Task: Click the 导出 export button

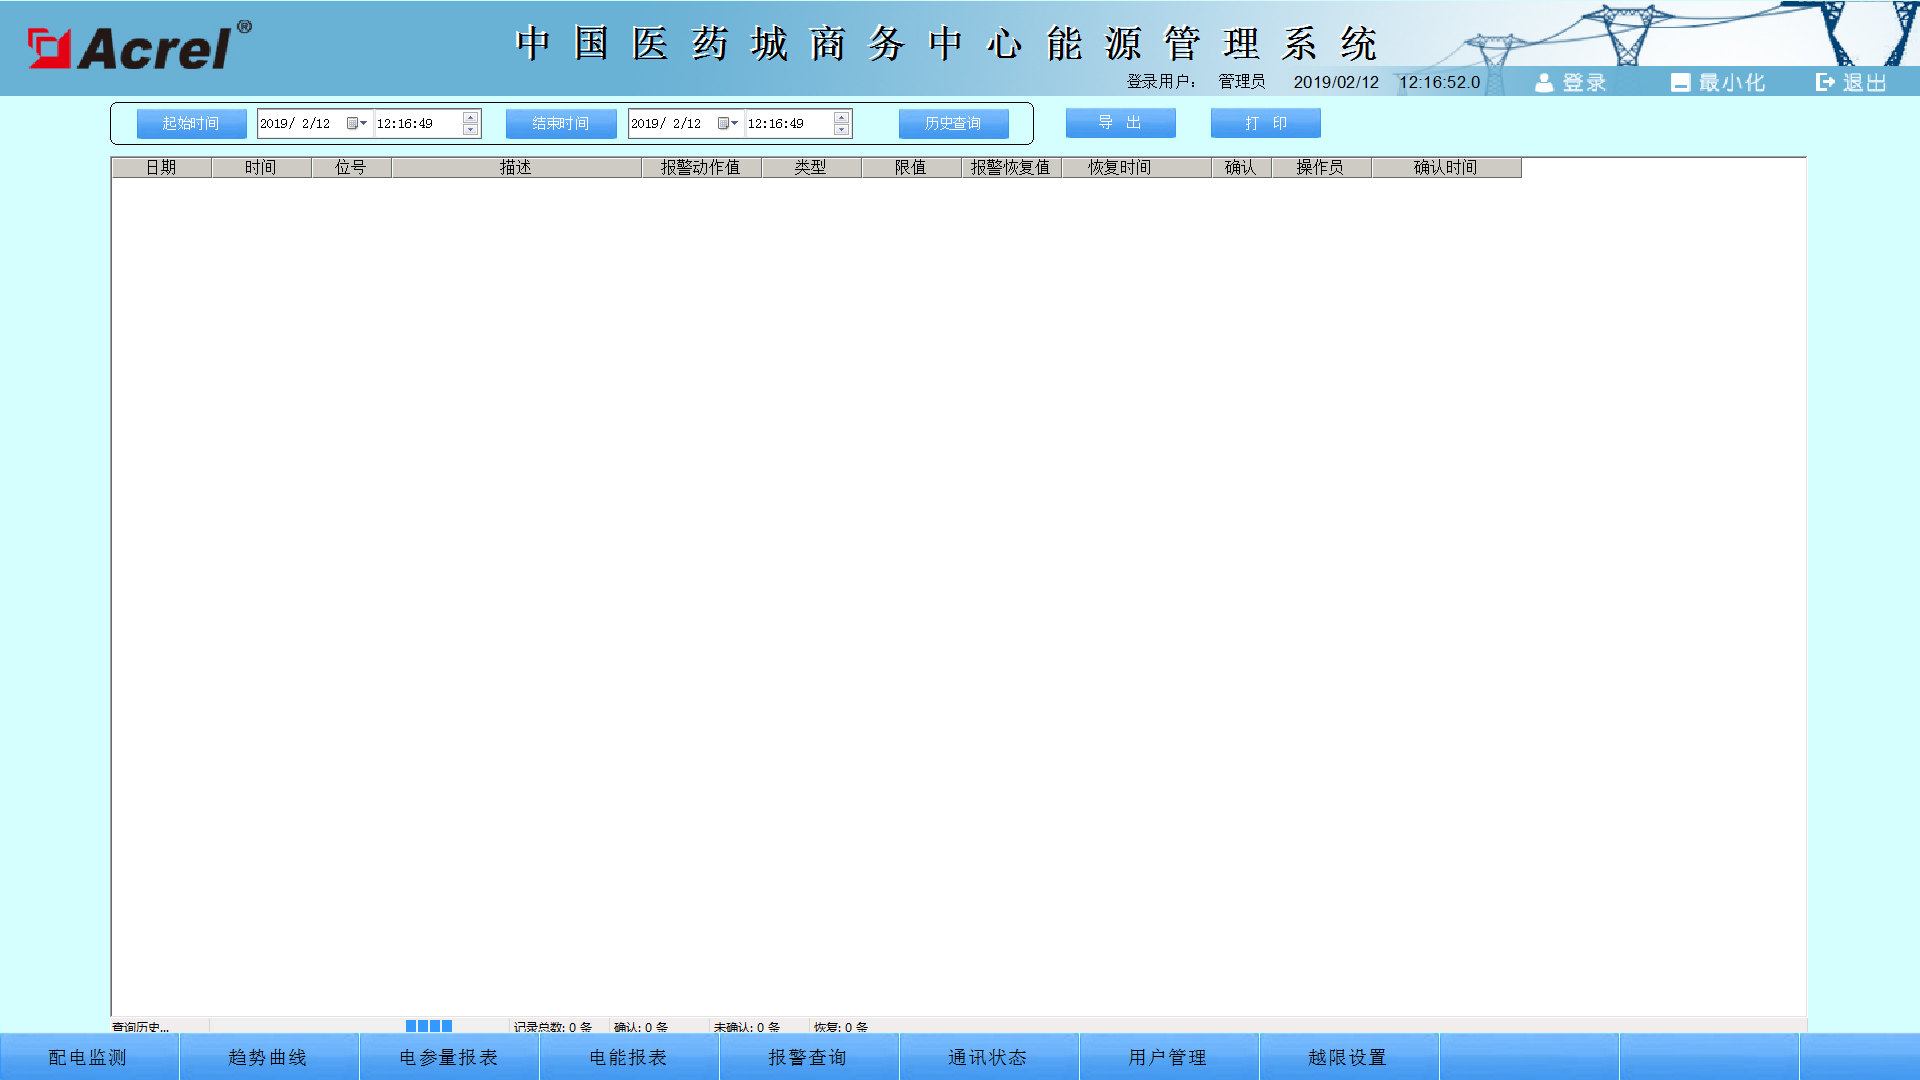Action: pos(1120,123)
